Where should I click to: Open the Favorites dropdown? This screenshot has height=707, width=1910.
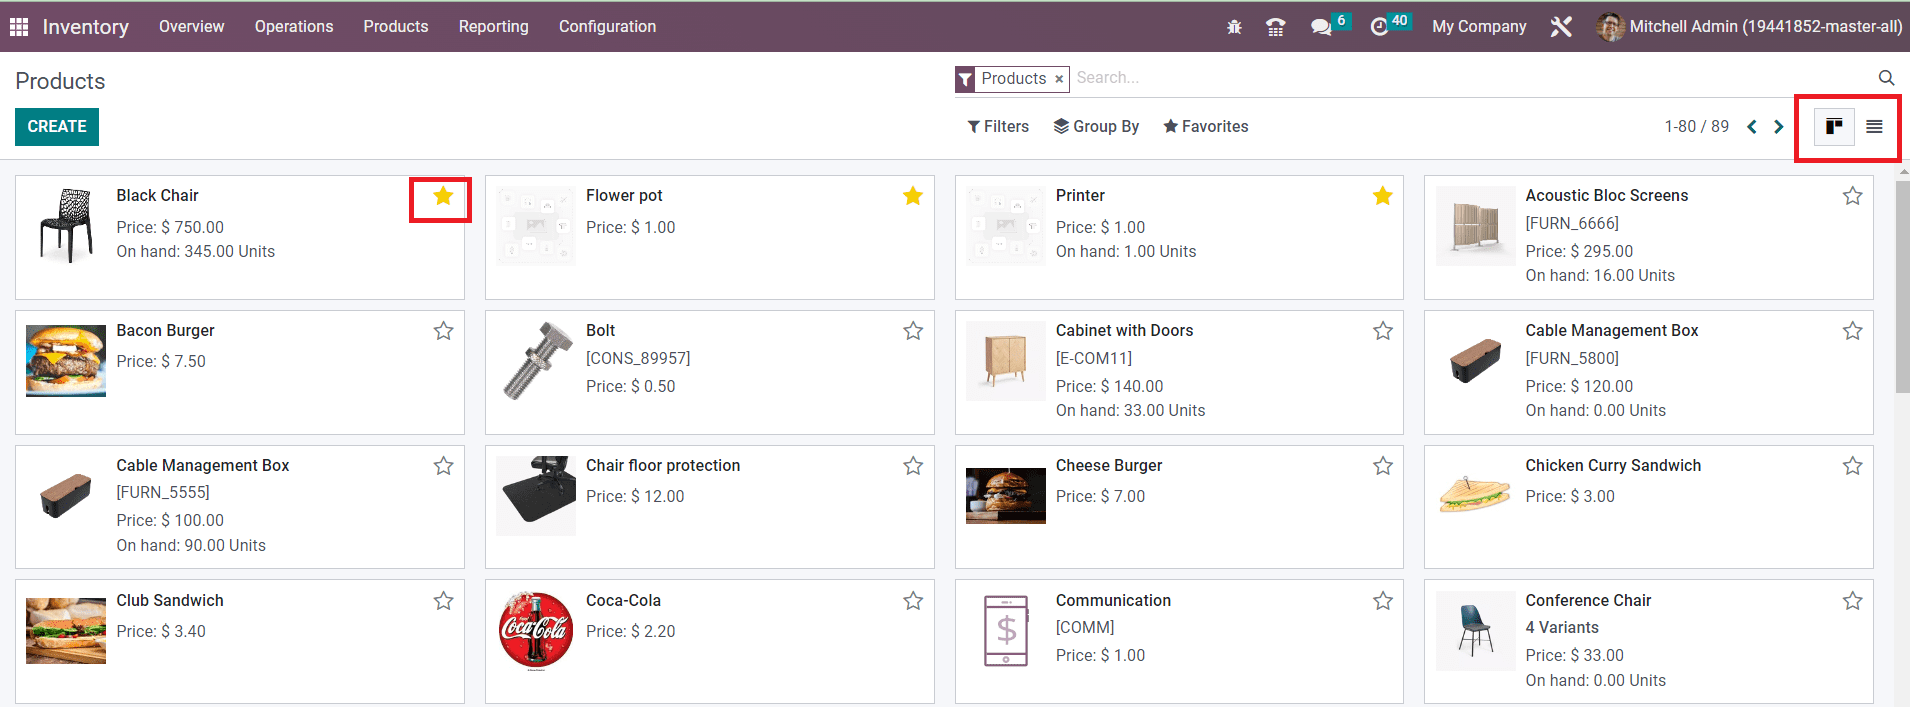[x=1205, y=127]
